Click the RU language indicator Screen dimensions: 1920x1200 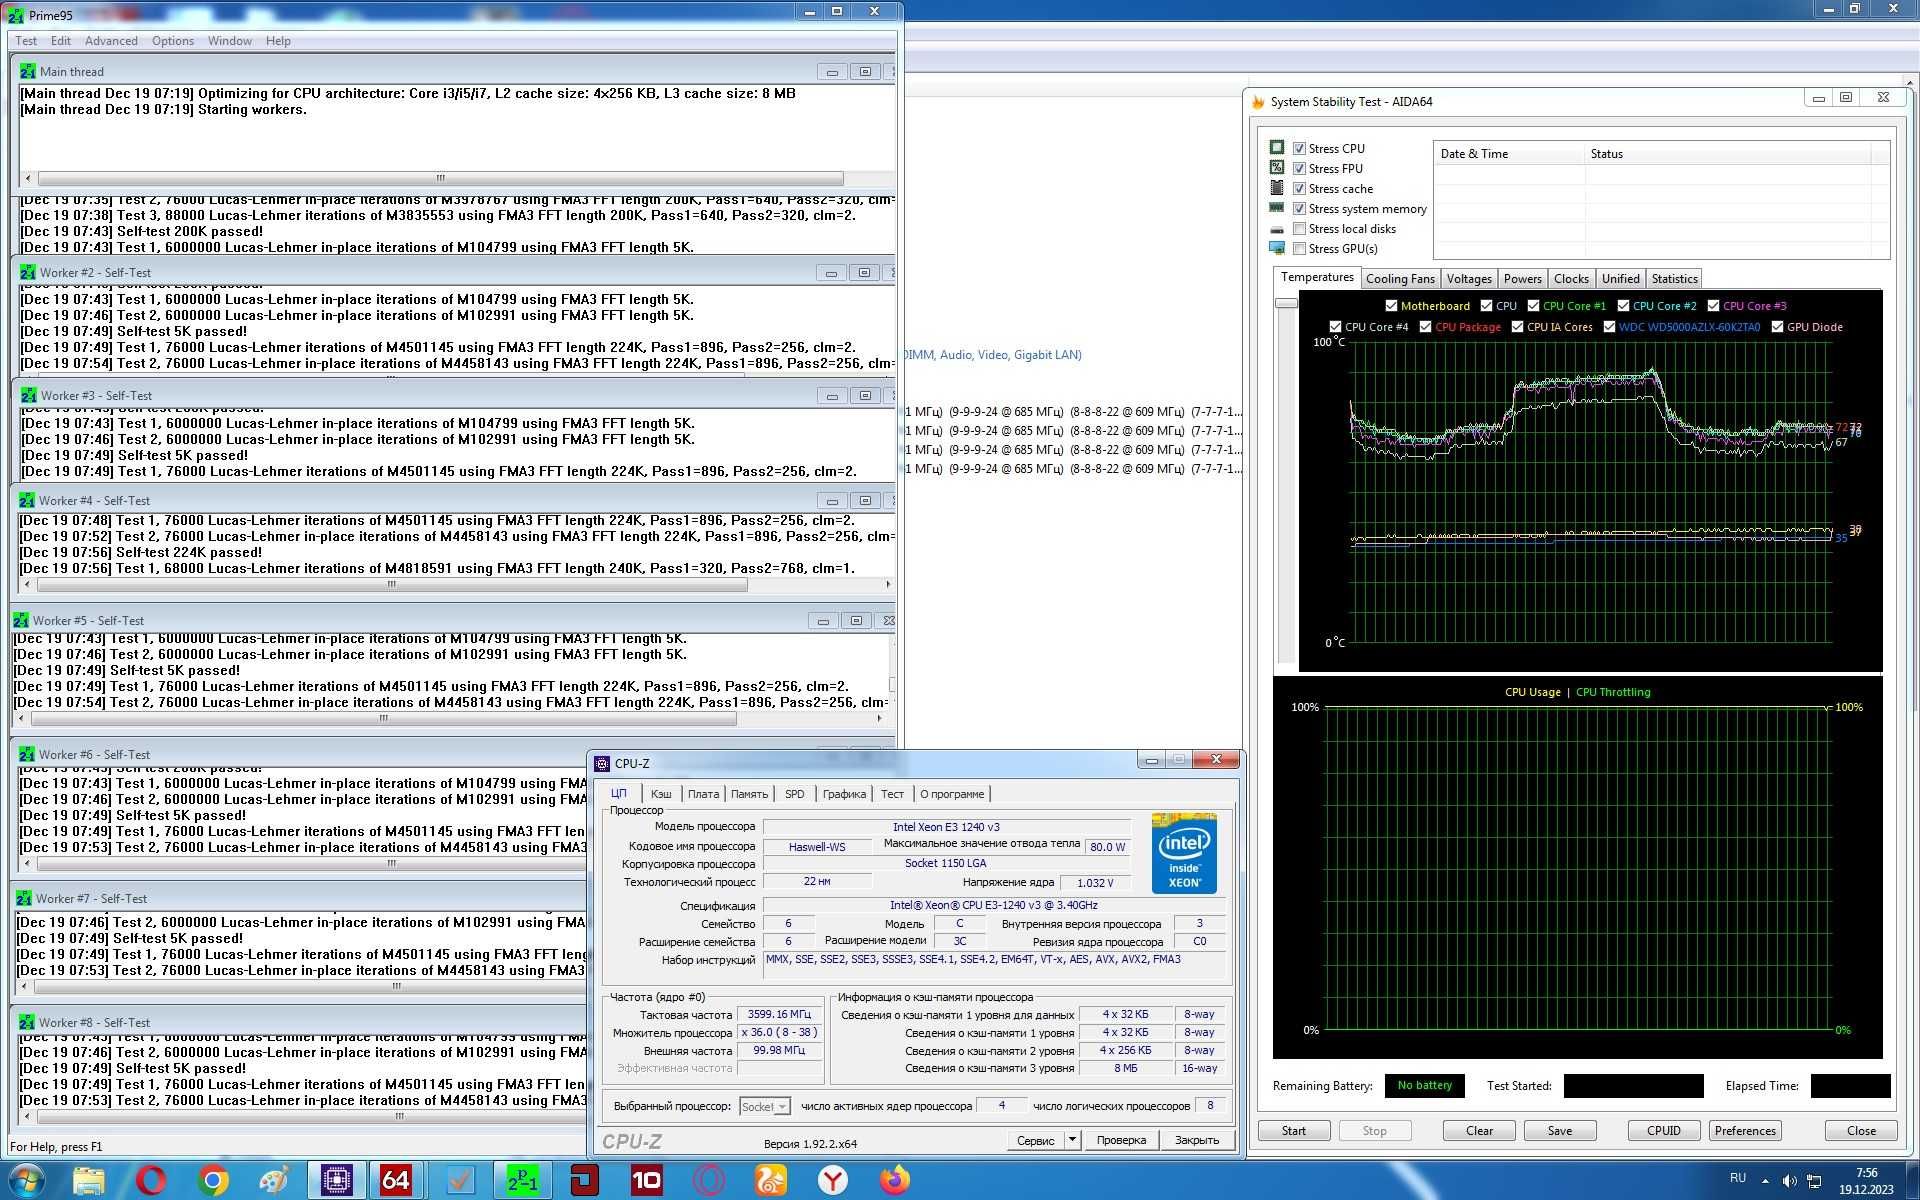click(x=1738, y=1178)
